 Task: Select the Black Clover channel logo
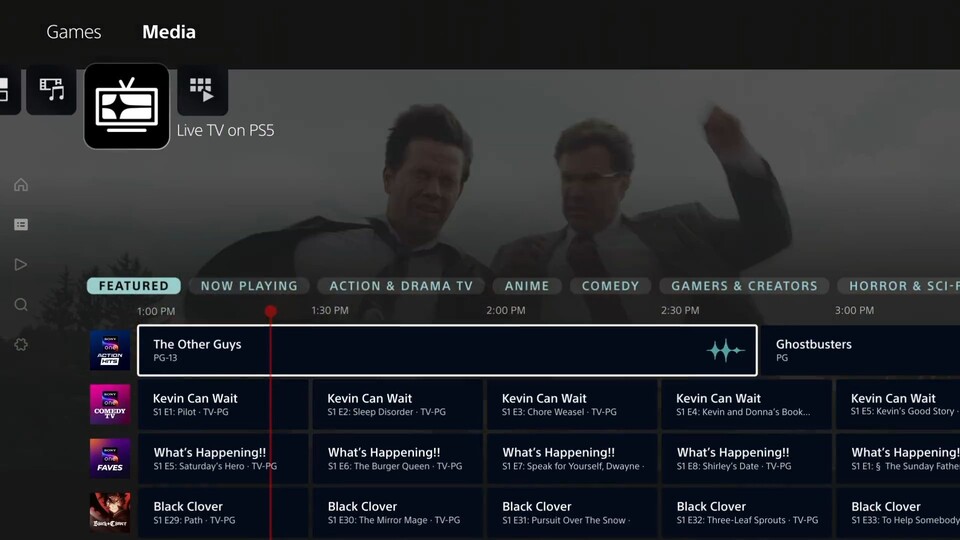click(x=110, y=512)
